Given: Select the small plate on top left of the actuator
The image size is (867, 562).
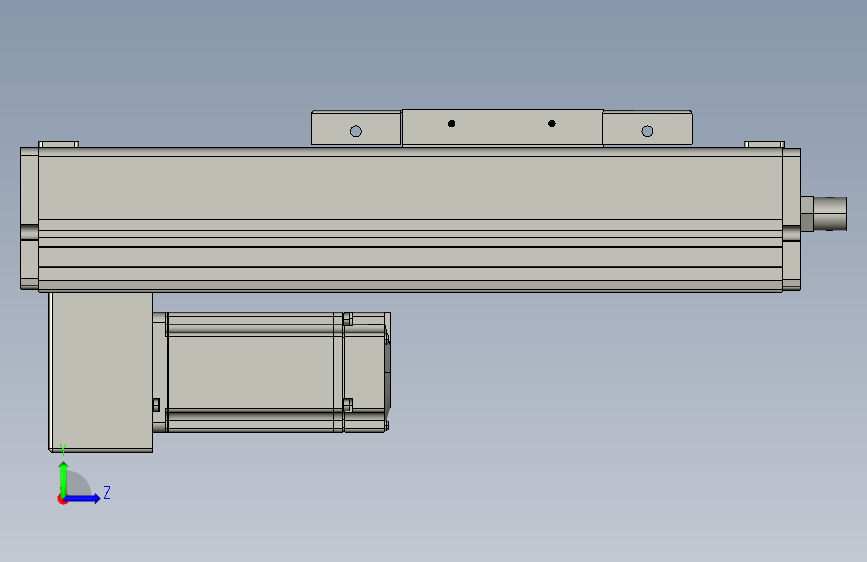Looking at the screenshot, I should [x=59, y=144].
